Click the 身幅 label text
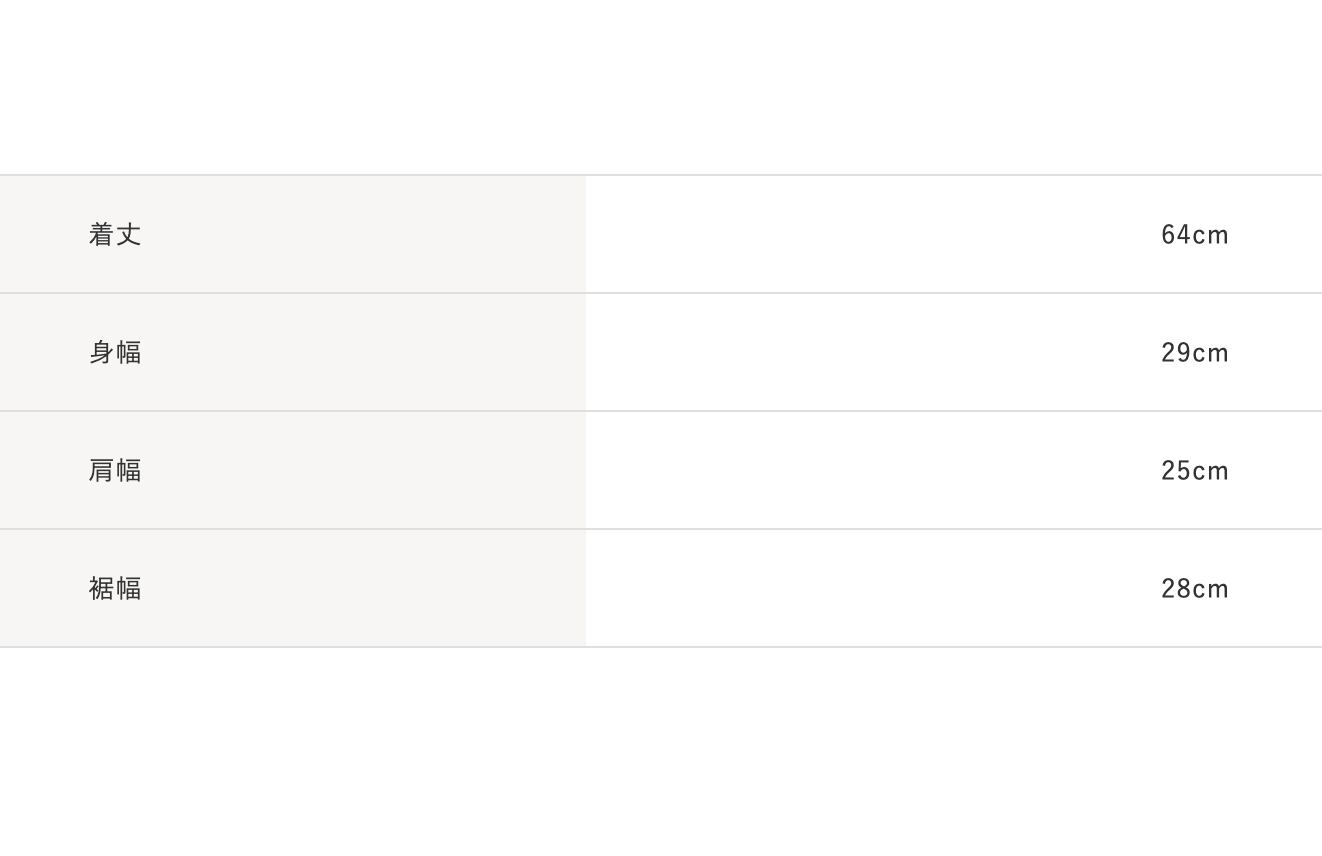 coord(115,352)
